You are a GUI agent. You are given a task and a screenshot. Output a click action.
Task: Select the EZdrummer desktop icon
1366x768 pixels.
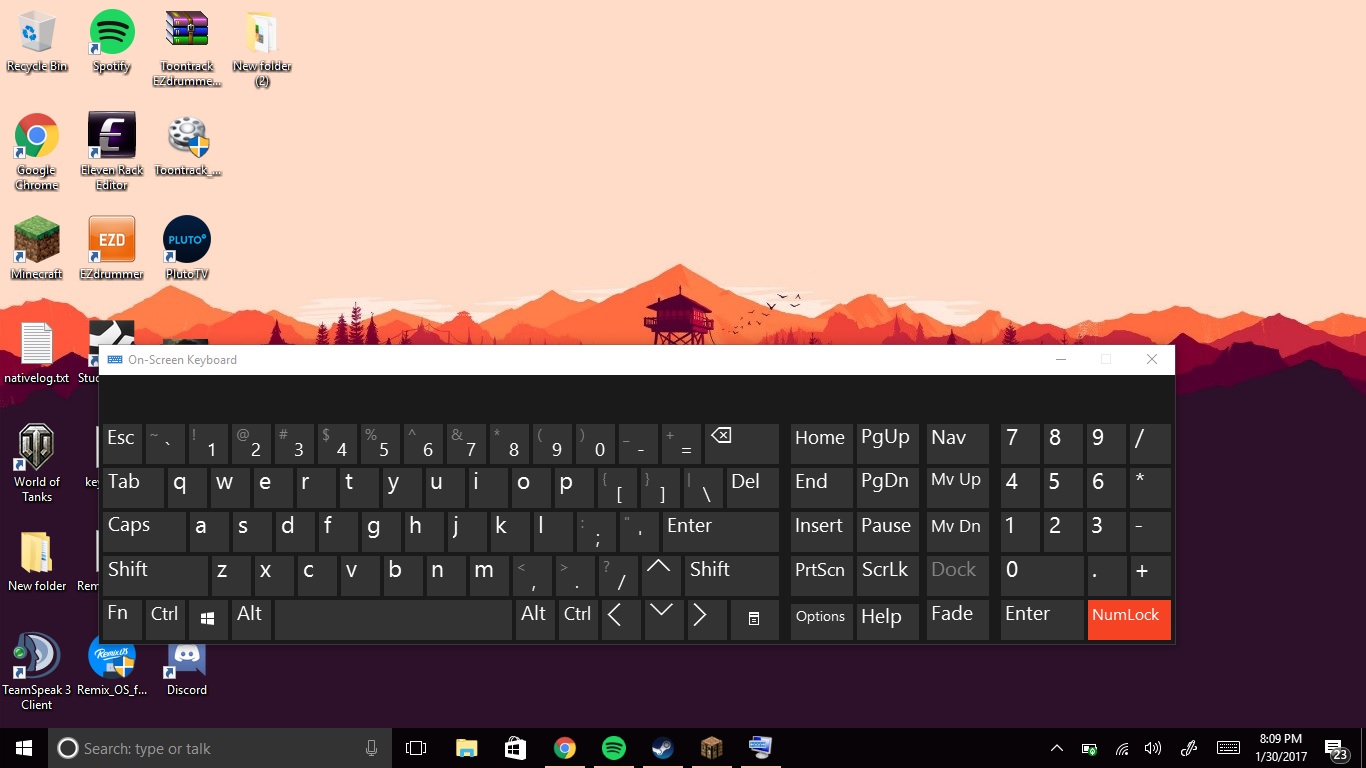click(x=112, y=249)
